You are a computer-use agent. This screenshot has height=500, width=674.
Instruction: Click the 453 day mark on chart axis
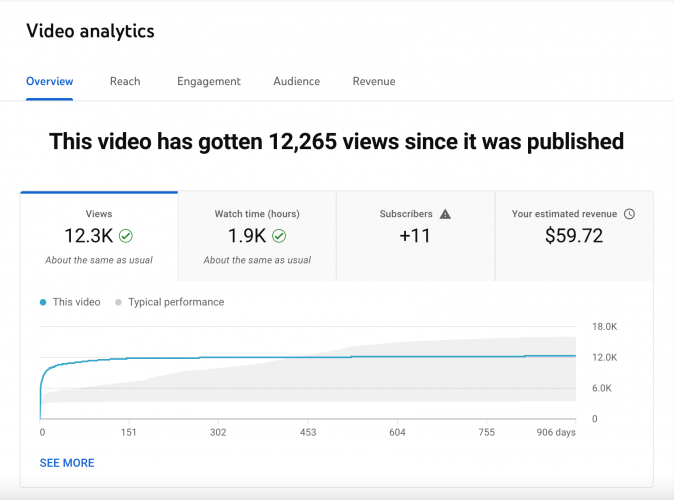pos(308,433)
